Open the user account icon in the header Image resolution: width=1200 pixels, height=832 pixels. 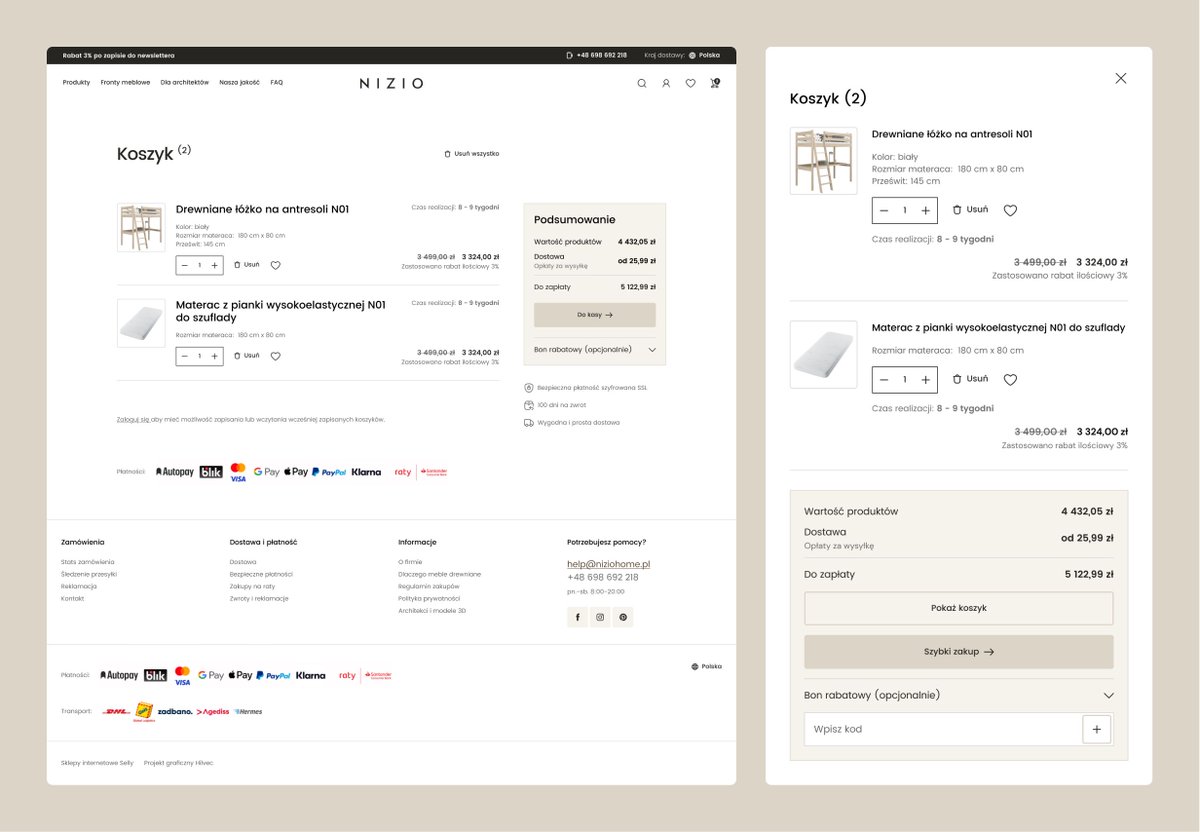point(666,83)
